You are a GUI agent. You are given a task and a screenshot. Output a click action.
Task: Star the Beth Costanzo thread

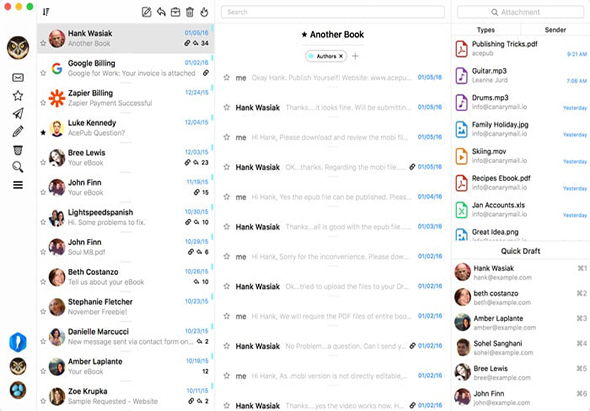43,282
